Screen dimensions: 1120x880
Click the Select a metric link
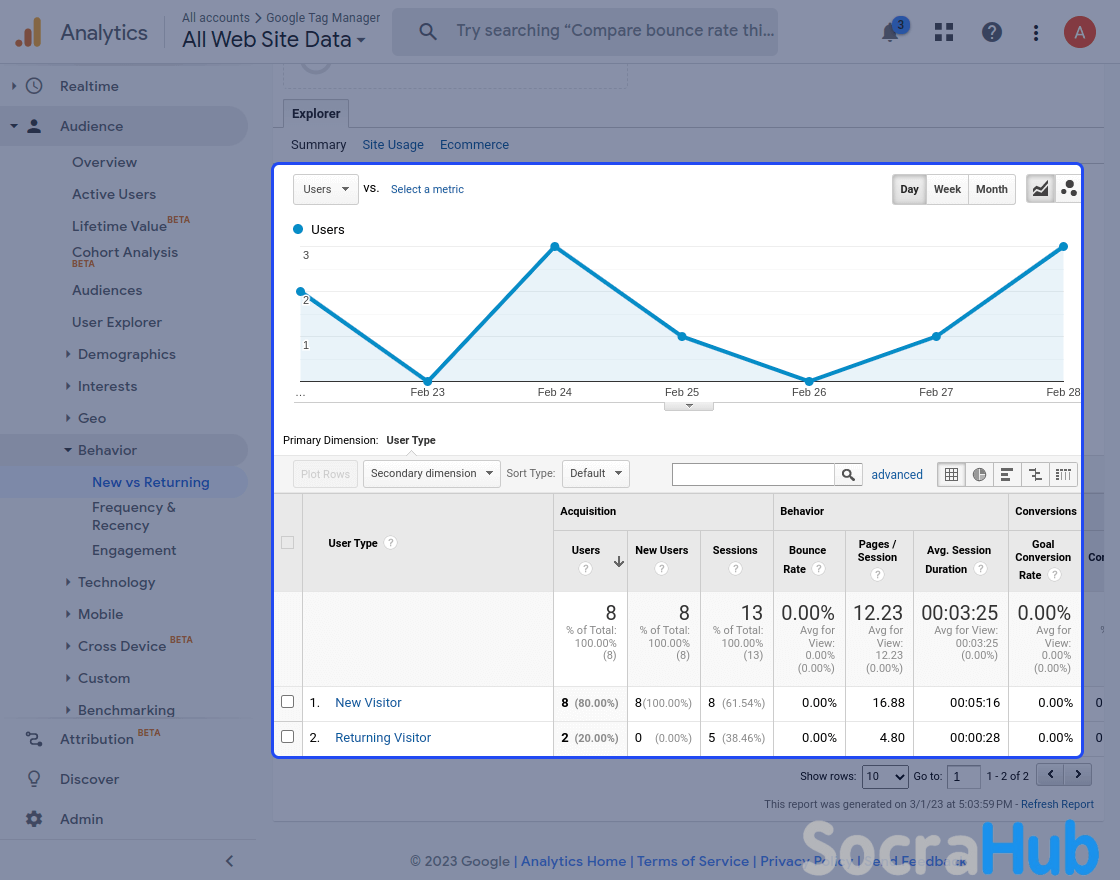pyautogui.click(x=427, y=189)
